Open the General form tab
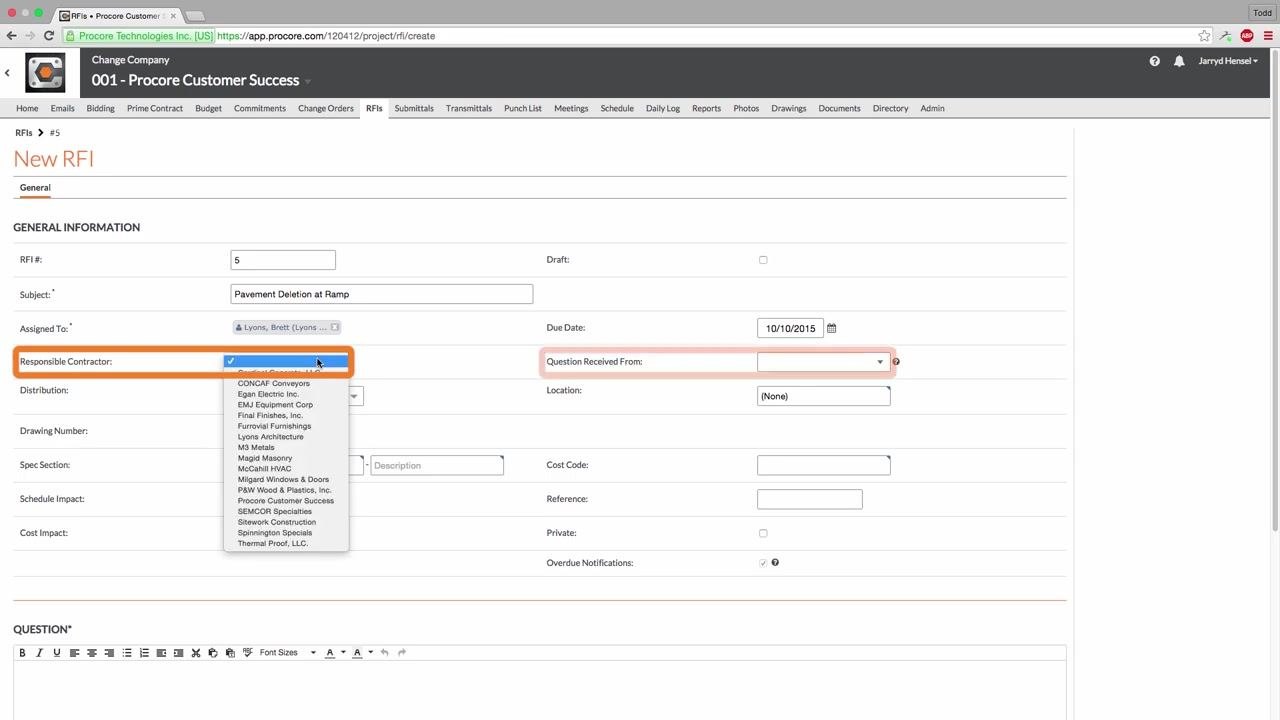Screen dimensions: 1280x720 [35, 188]
